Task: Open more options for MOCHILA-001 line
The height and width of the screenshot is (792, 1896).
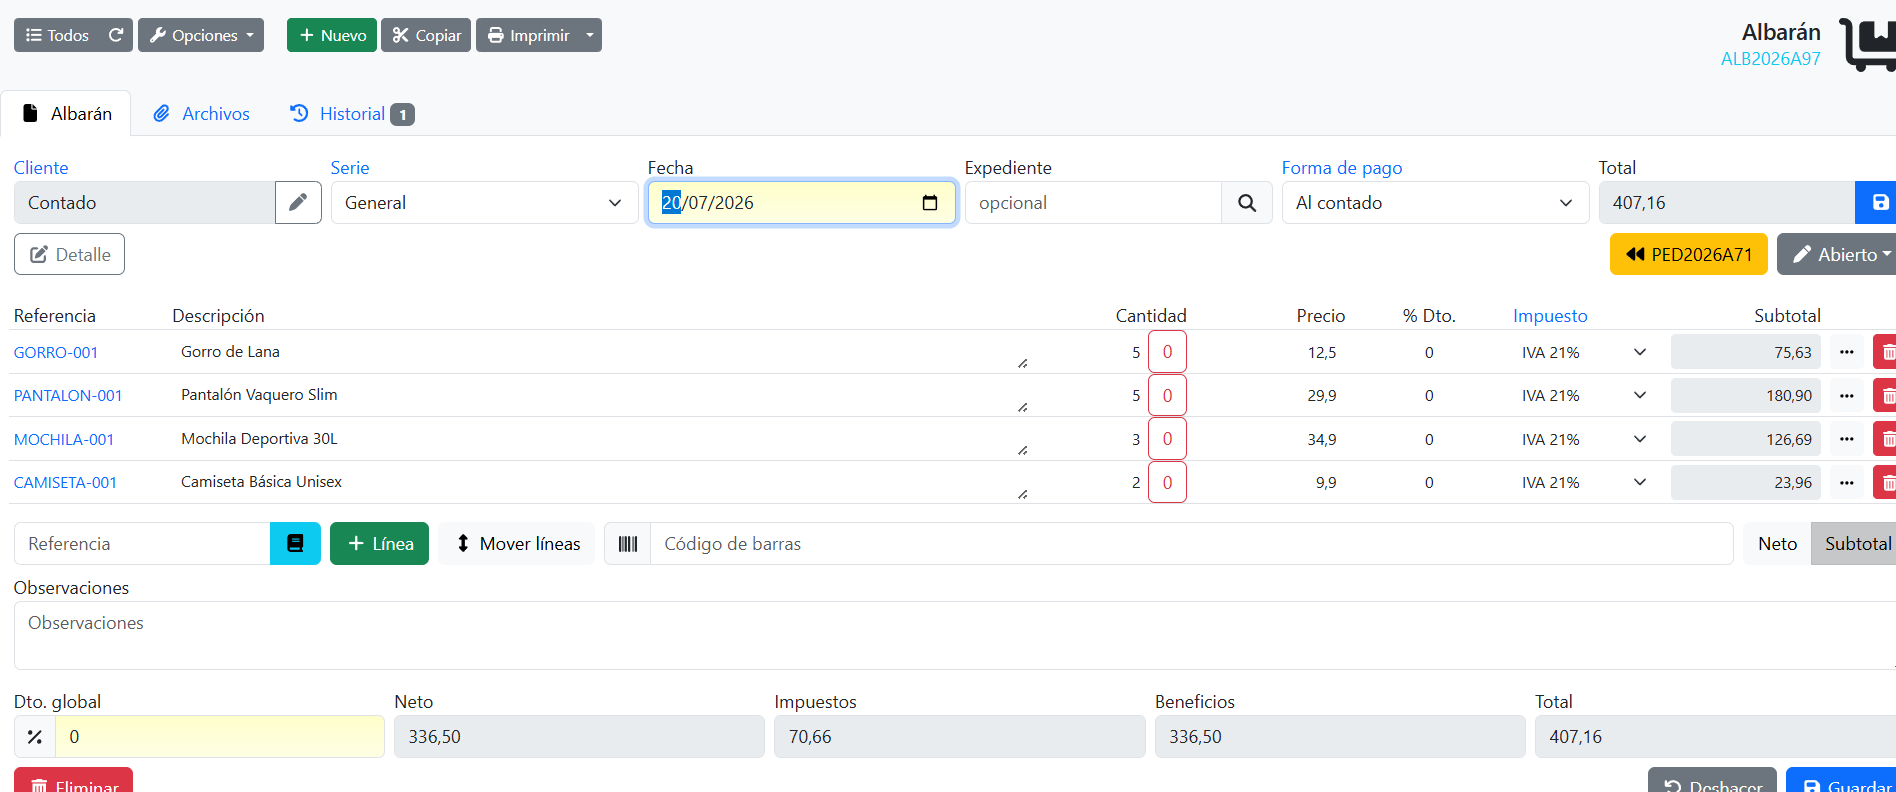Action: point(1847,439)
